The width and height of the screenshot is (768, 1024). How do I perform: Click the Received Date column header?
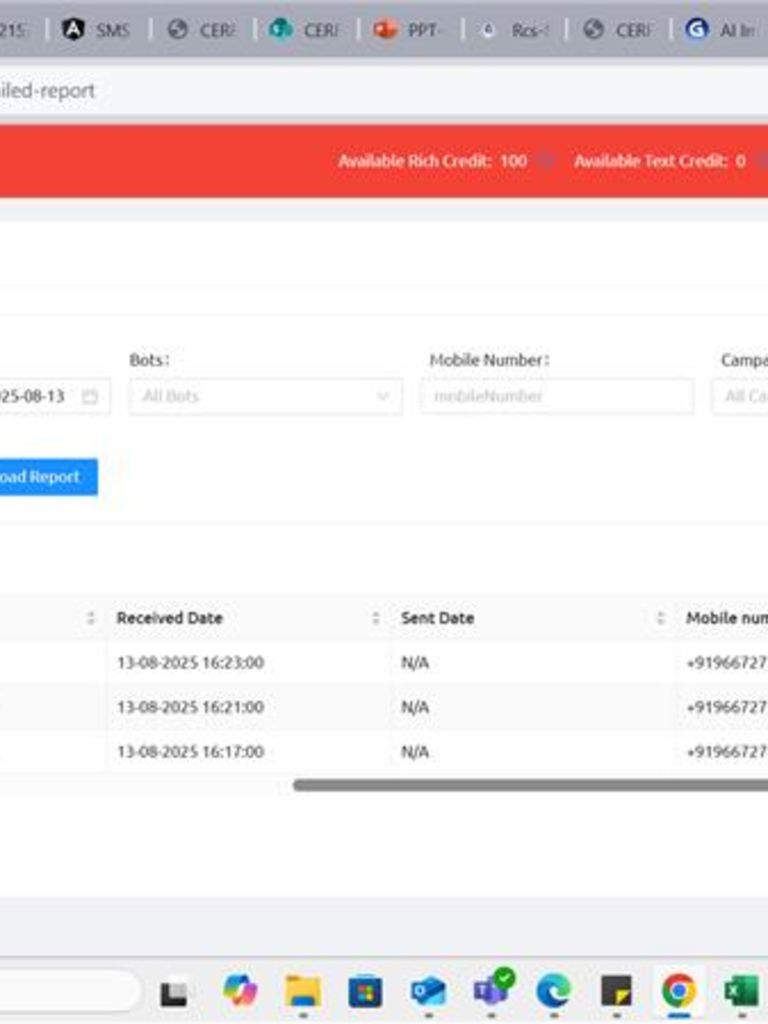pyautogui.click(x=170, y=618)
